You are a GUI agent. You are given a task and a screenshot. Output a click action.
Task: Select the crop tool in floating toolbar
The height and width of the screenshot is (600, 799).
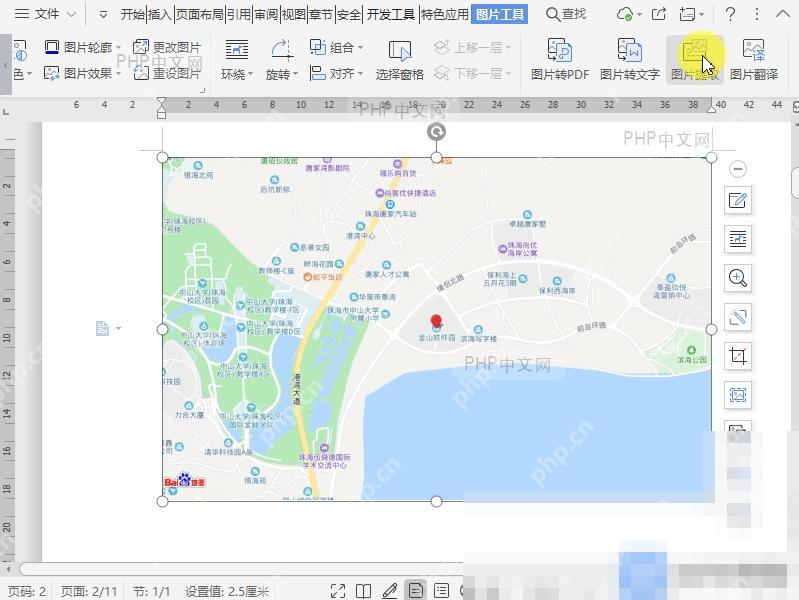pos(737,356)
